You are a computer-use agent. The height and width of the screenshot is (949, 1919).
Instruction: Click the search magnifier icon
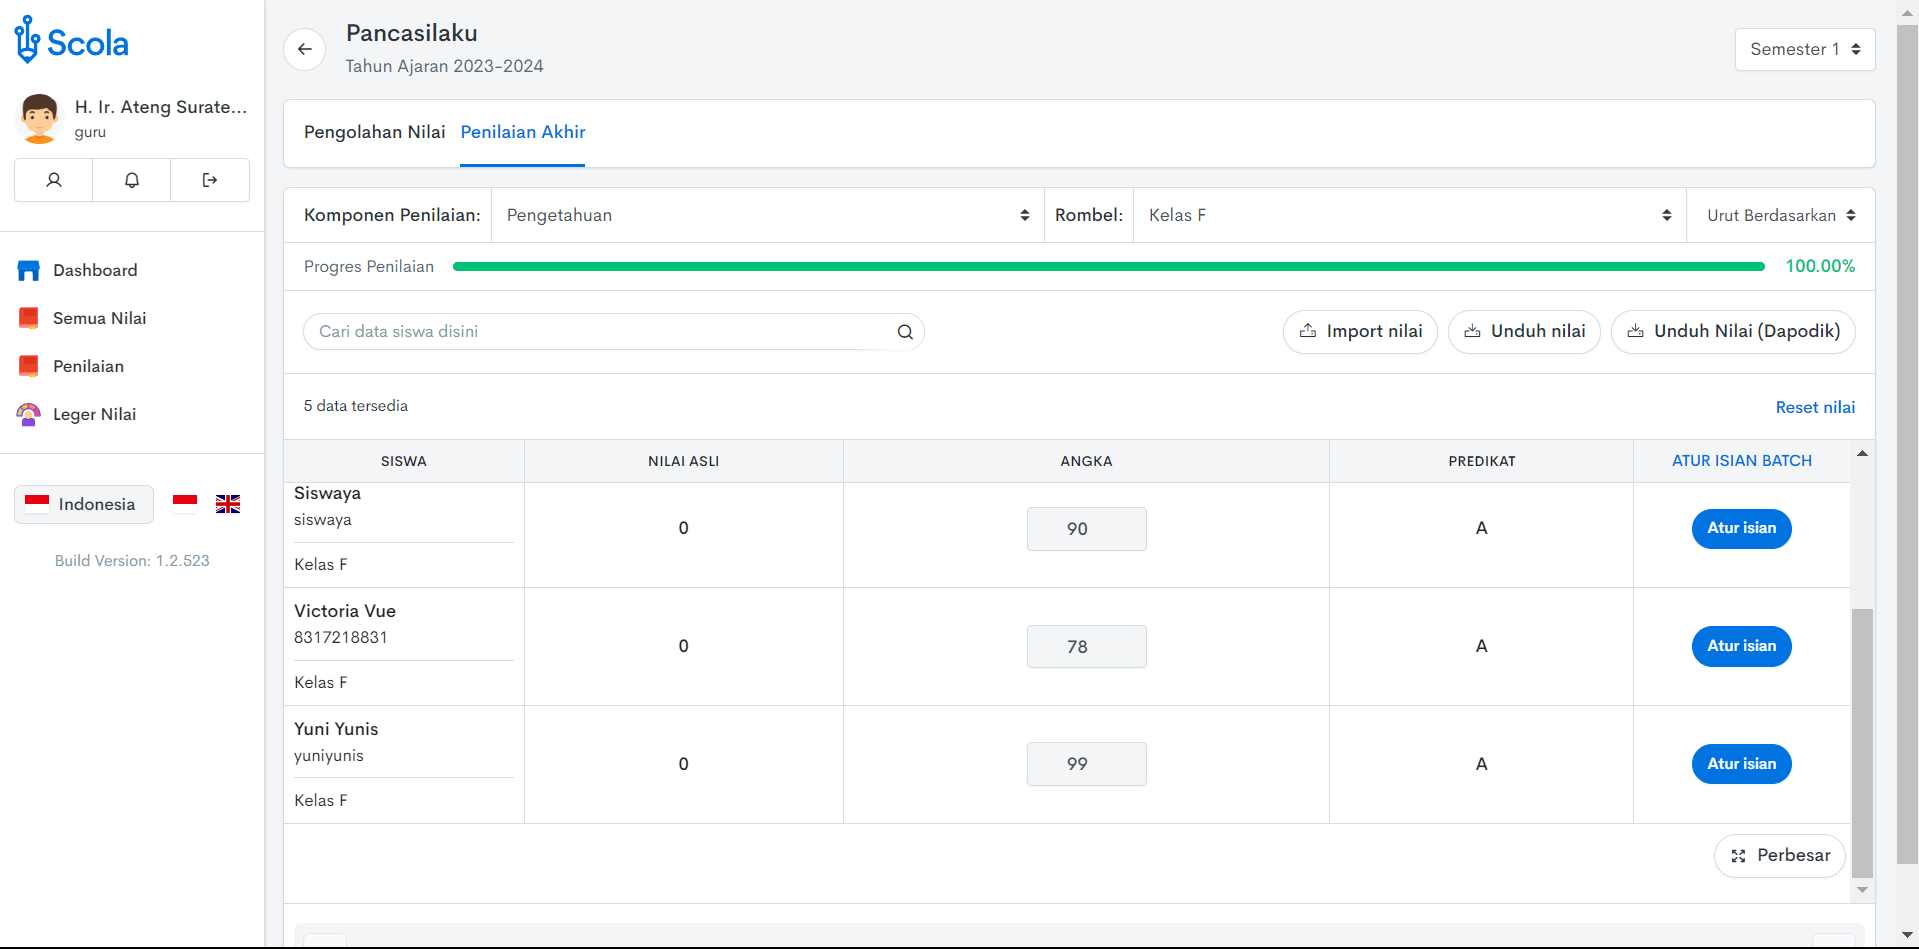(x=905, y=332)
